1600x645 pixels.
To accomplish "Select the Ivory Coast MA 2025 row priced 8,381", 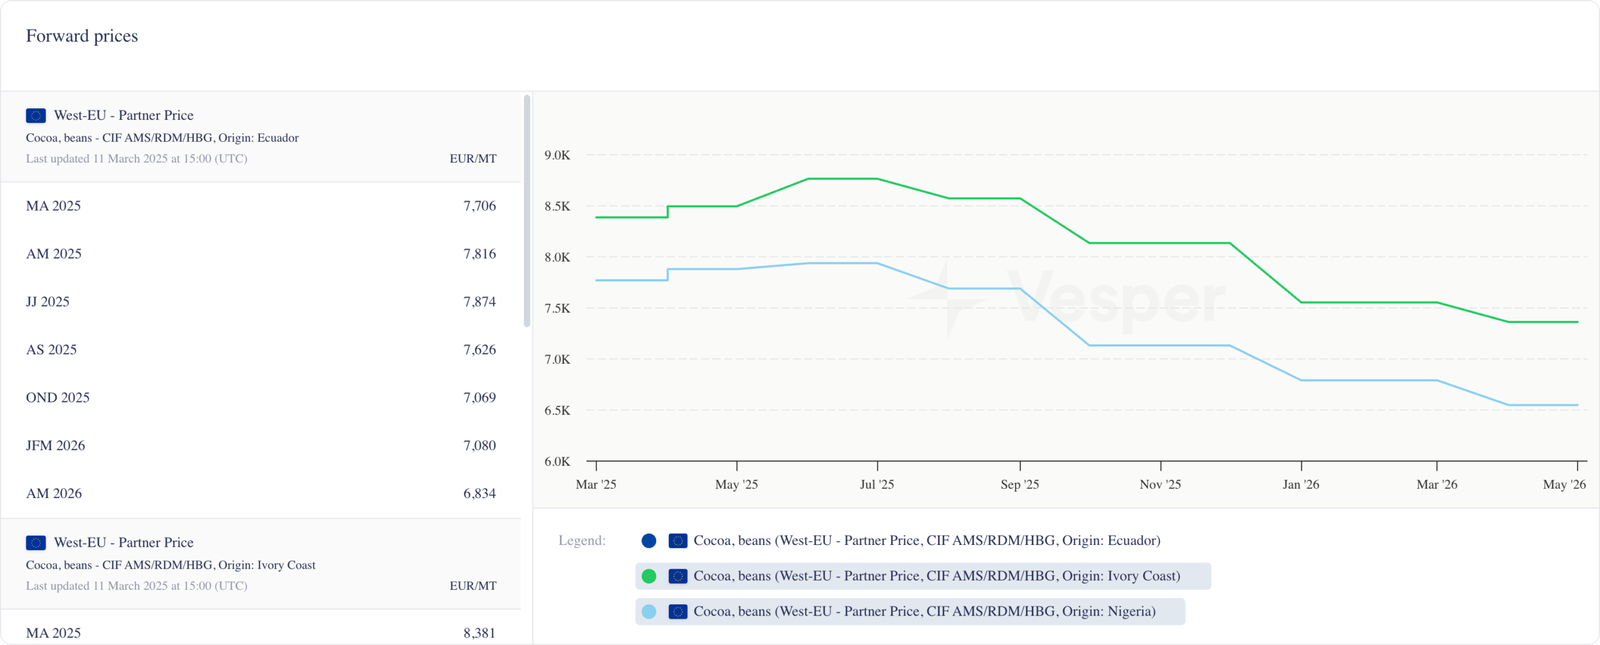I will 260,633.
